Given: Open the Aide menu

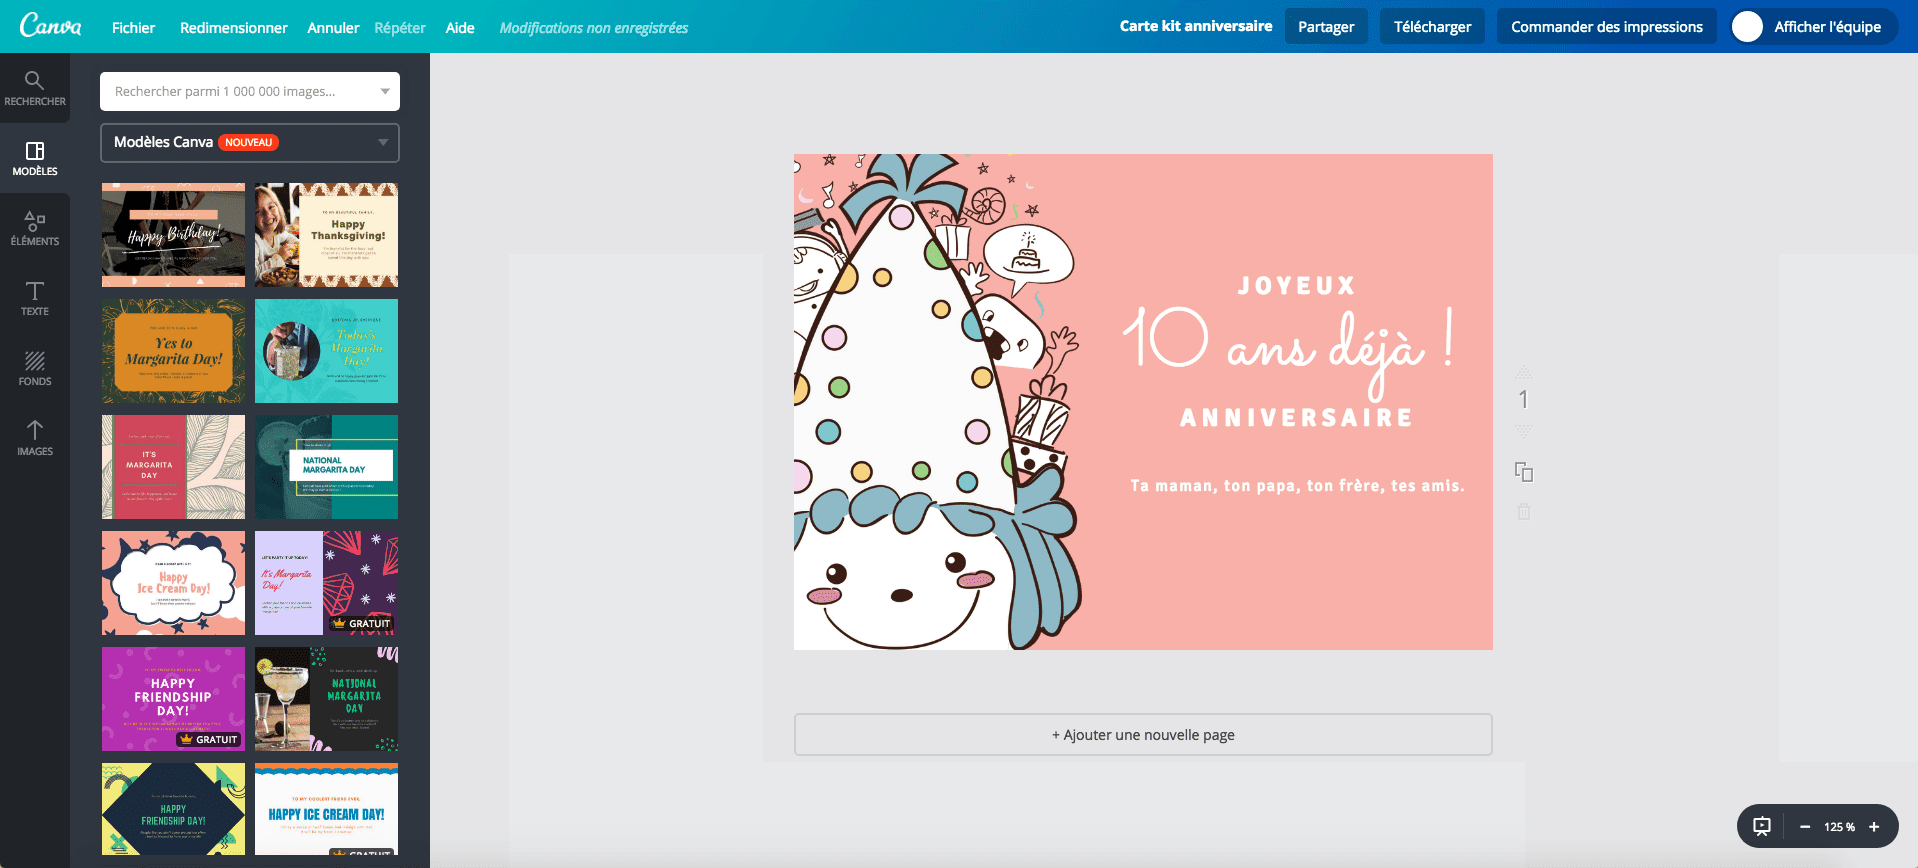Looking at the screenshot, I should click(x=460, y=28).
